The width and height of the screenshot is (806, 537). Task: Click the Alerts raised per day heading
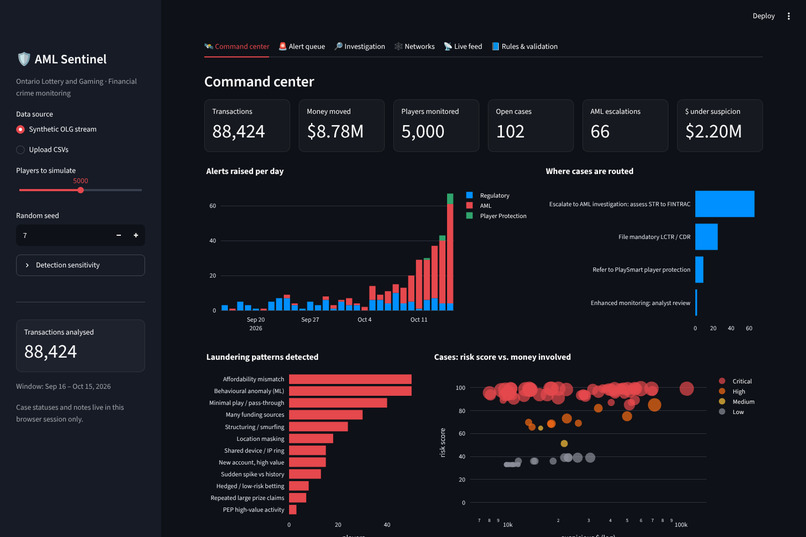tap(245, 171)
